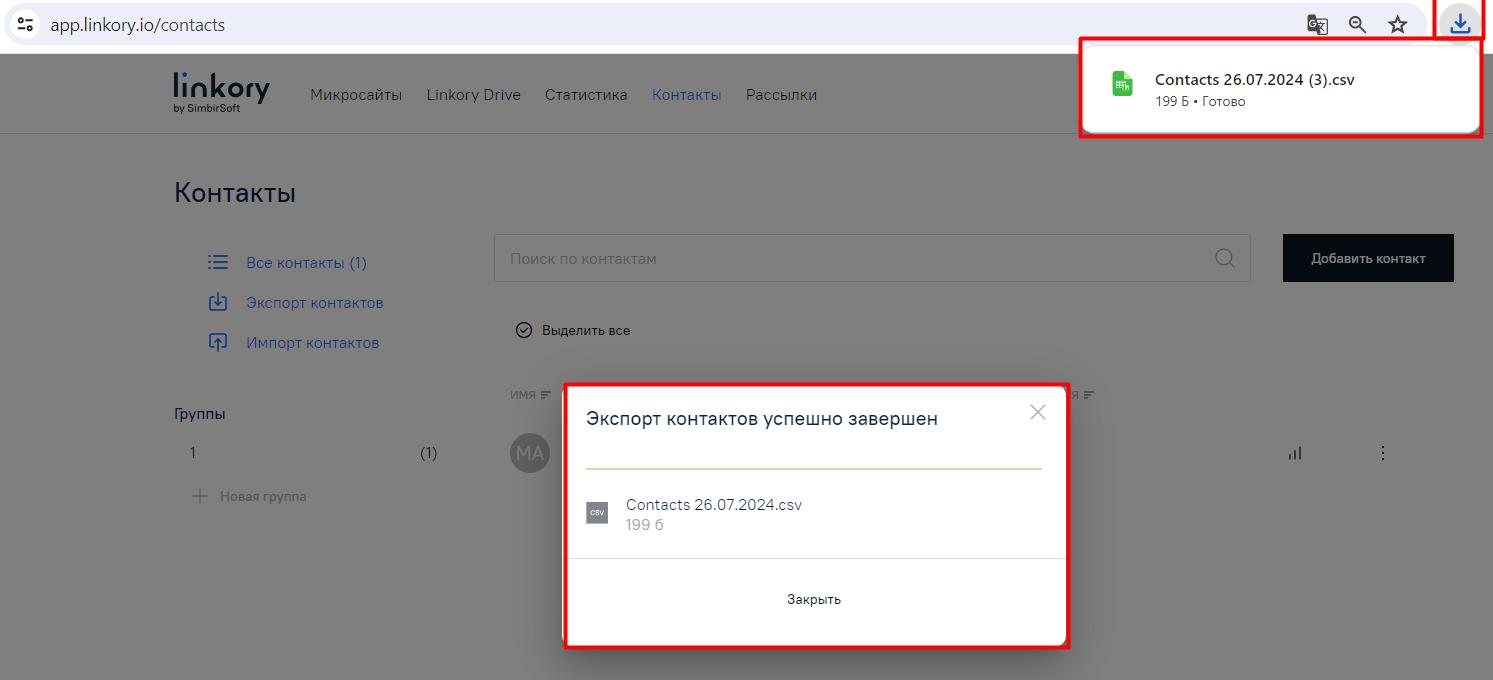Switch to the Микросайты section
Screen dimensions: 1493x680
point(356,94)
